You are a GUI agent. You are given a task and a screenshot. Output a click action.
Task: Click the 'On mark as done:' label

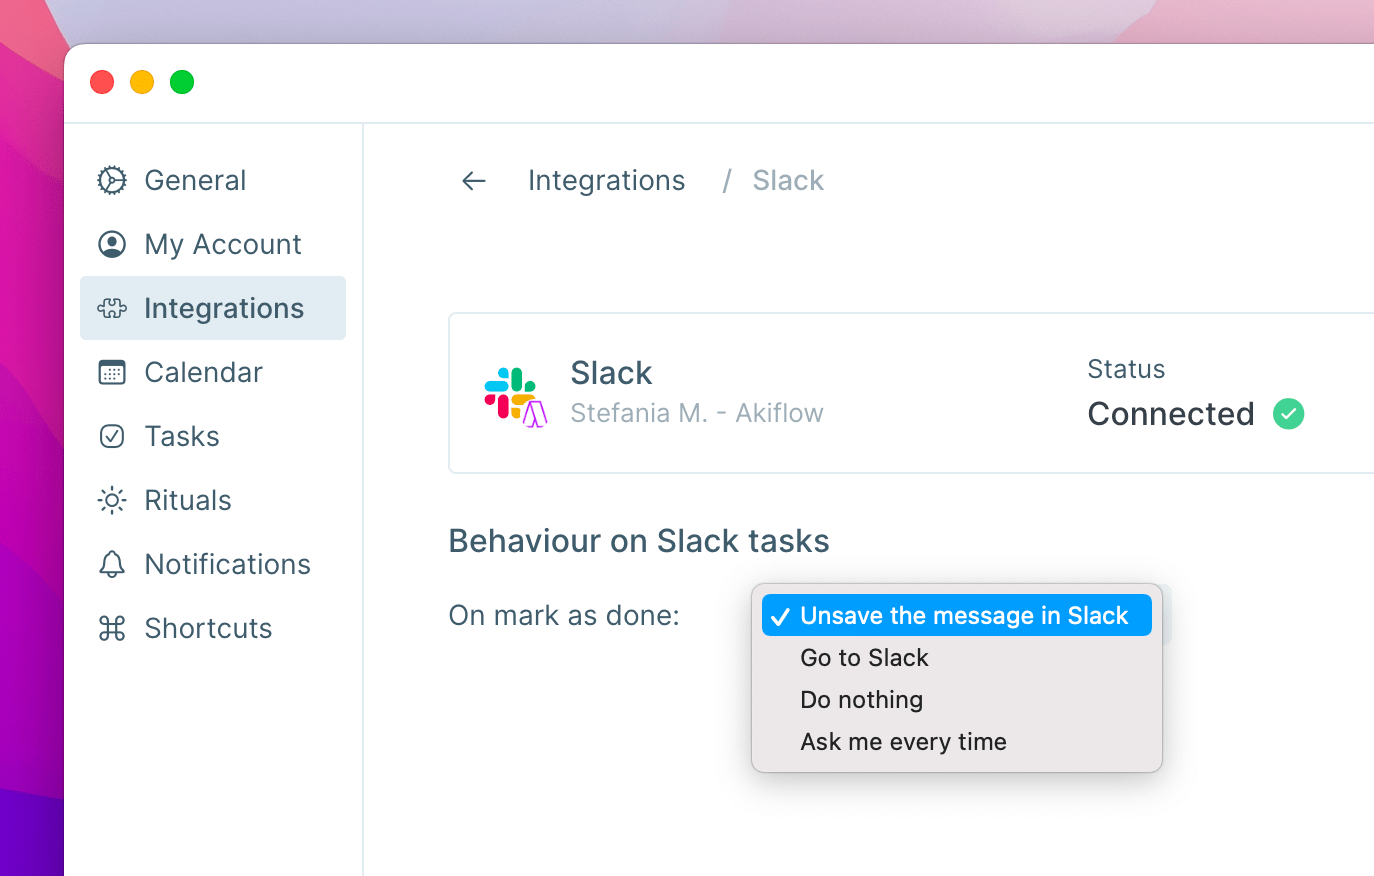pos(564,615)
